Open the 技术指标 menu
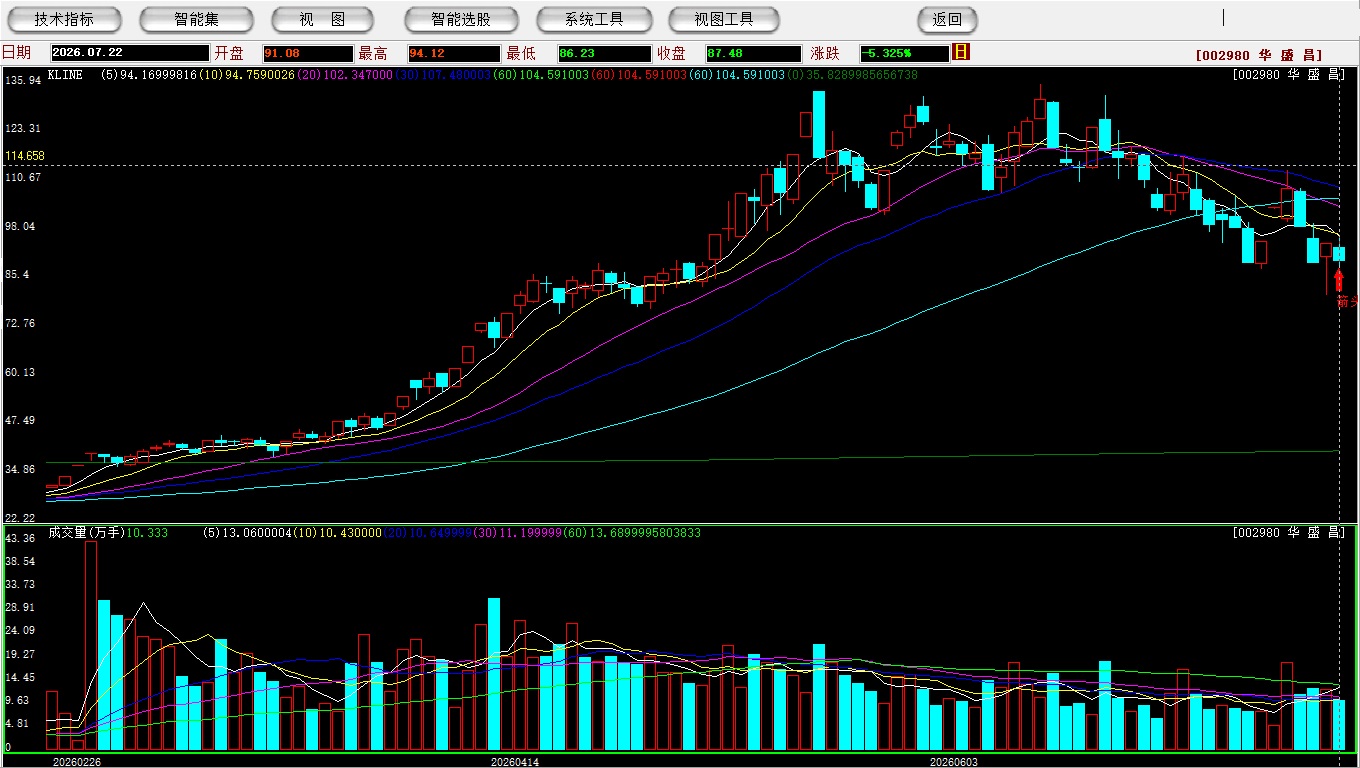1360x768 pixels. 64,19
